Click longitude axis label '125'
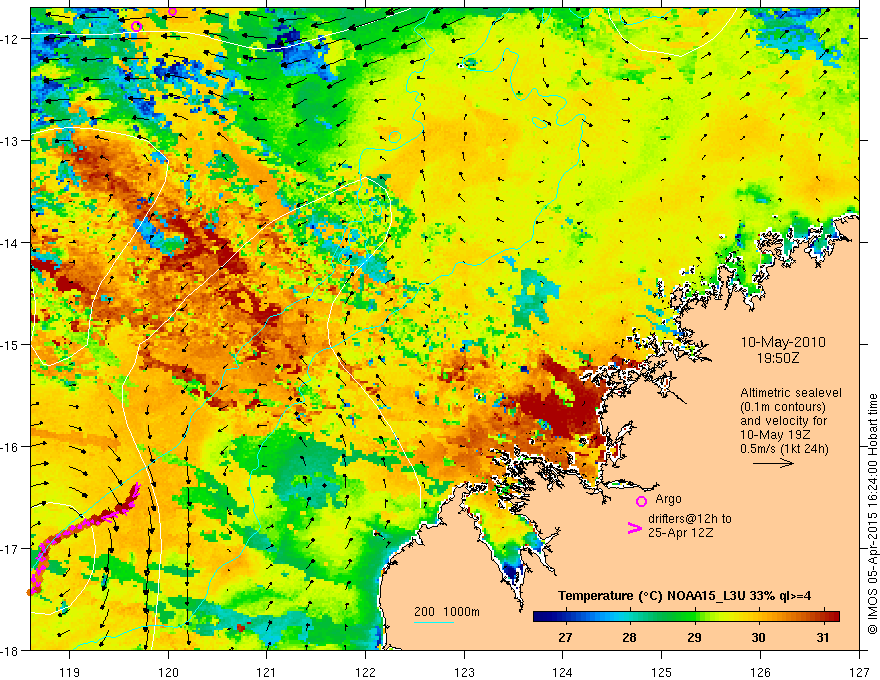Viewport: 880px width, 680px height. pyautogui.click(x=662, y=672)
